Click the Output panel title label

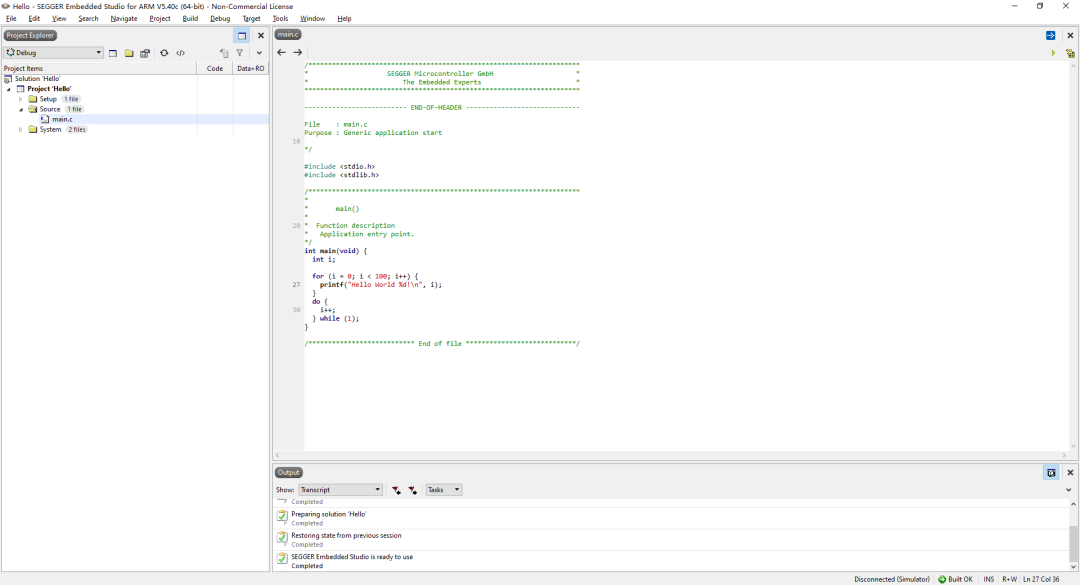click(x=289, y=473)
